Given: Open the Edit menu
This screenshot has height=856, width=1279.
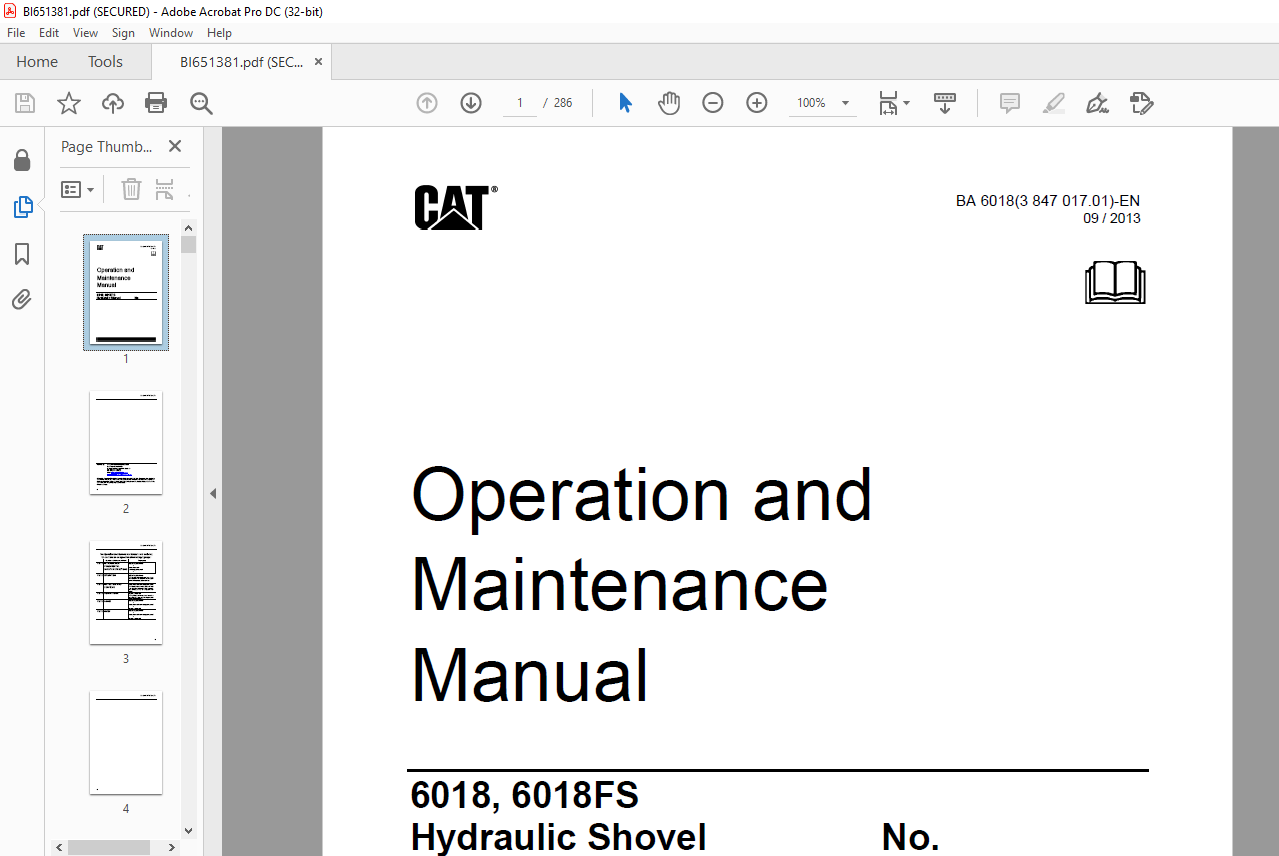Looking at the screenshot, I should click(49, 33).
